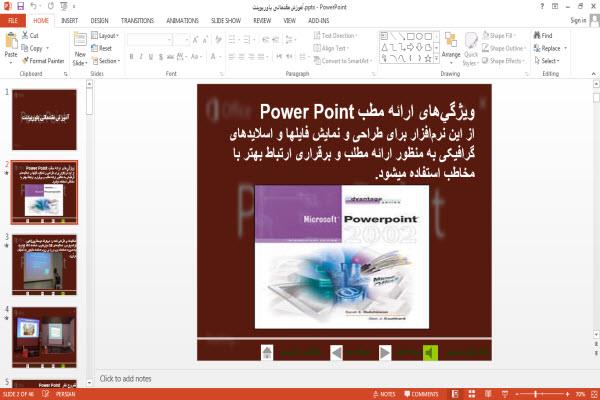Click the Cut scissors command
The width and height of the screenshot is (600, 400).
(x=30, y=36)
